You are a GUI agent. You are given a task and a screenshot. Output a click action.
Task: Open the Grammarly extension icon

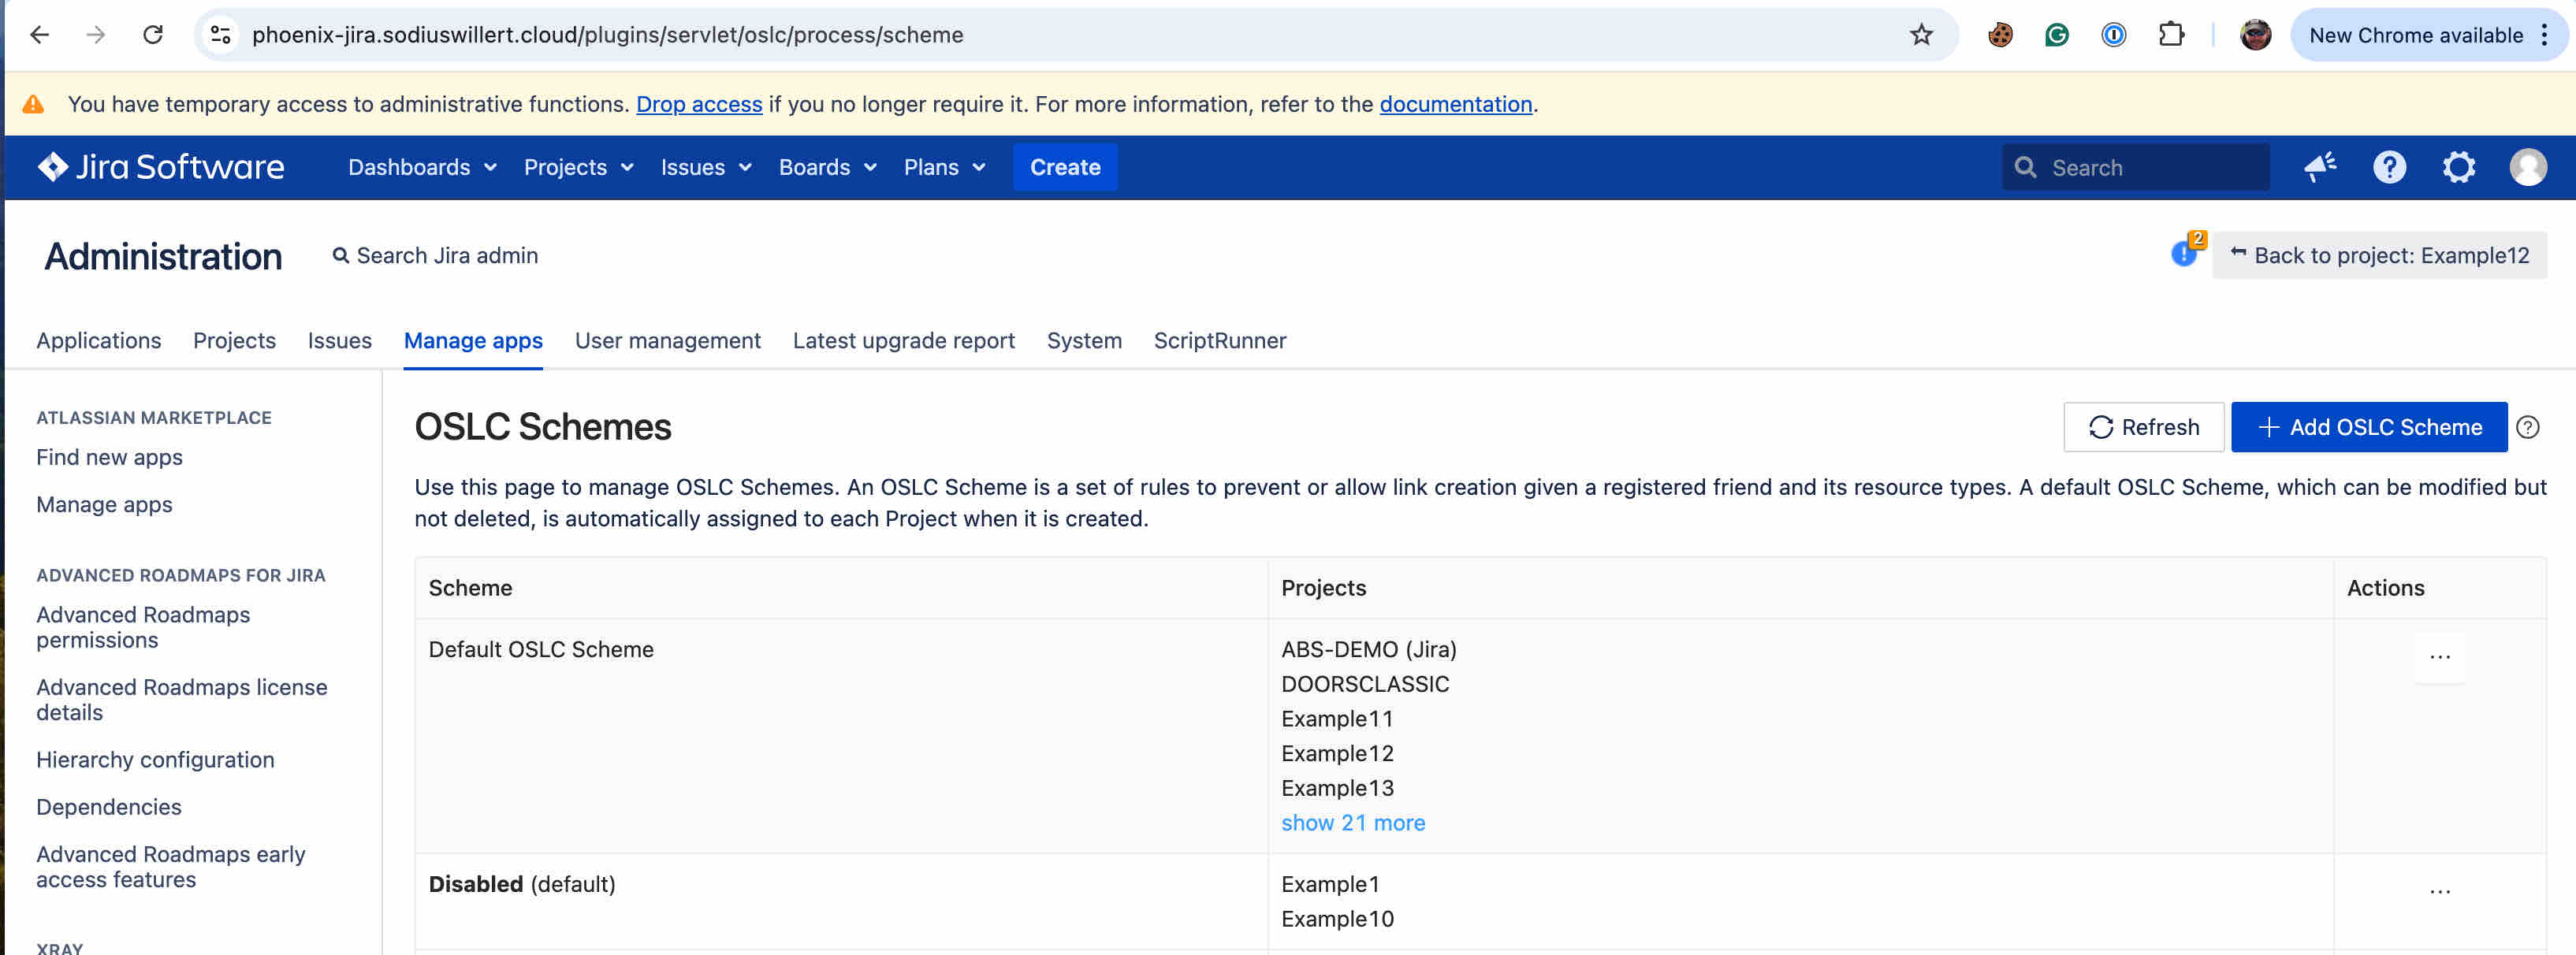click(x=2057, y=35)
